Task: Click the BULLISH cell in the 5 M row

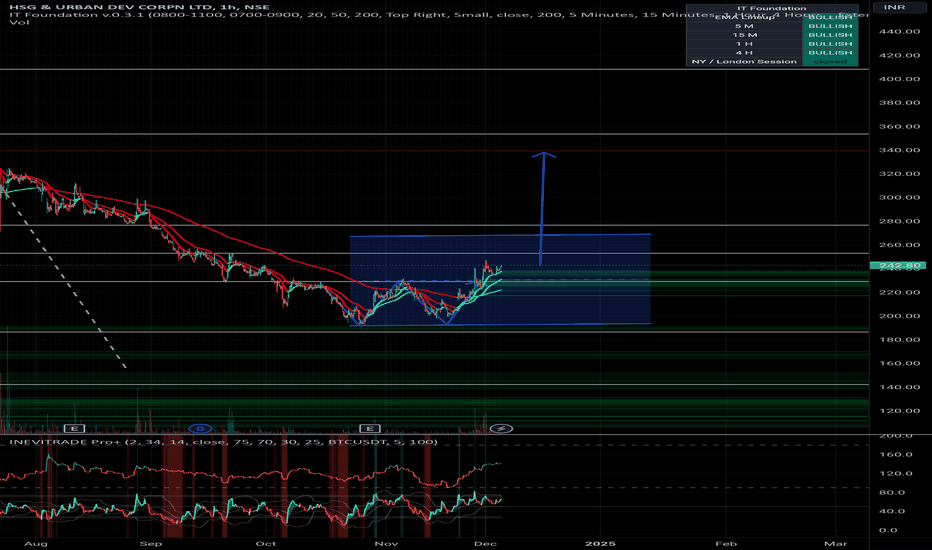Action: click(830, 26)
